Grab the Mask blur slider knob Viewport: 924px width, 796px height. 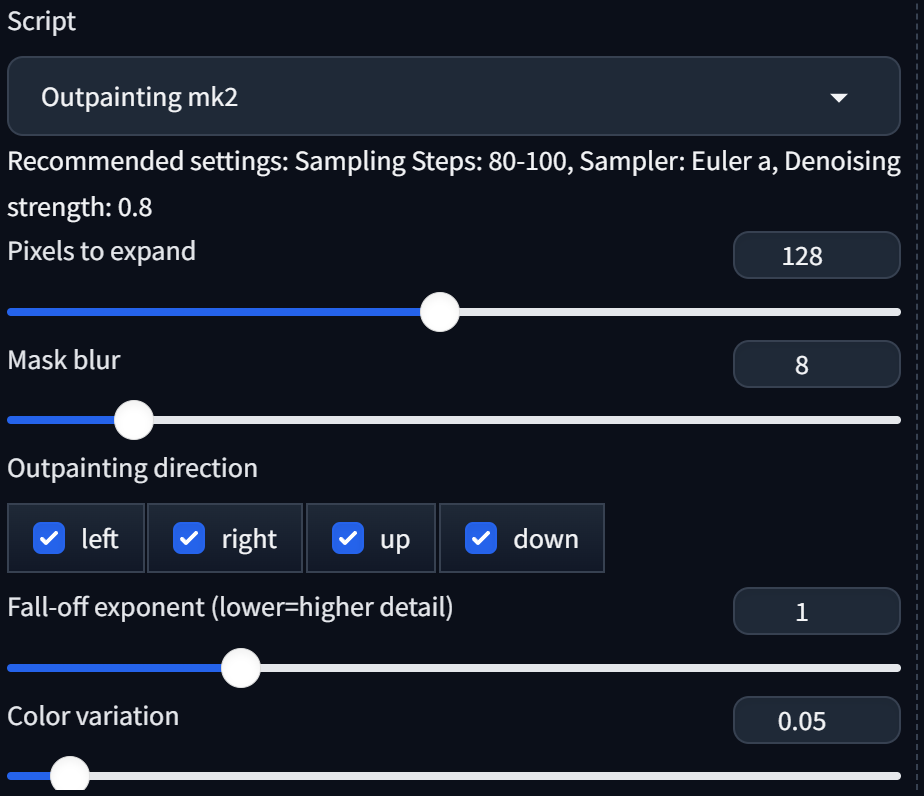tap(133, 420)
